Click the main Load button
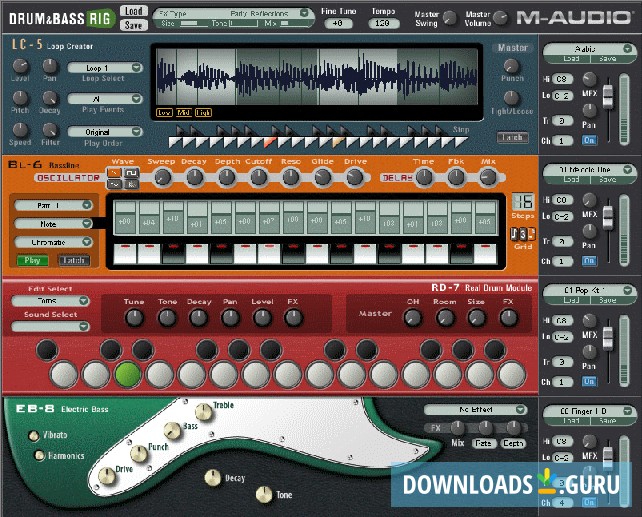 click(134, 11)
